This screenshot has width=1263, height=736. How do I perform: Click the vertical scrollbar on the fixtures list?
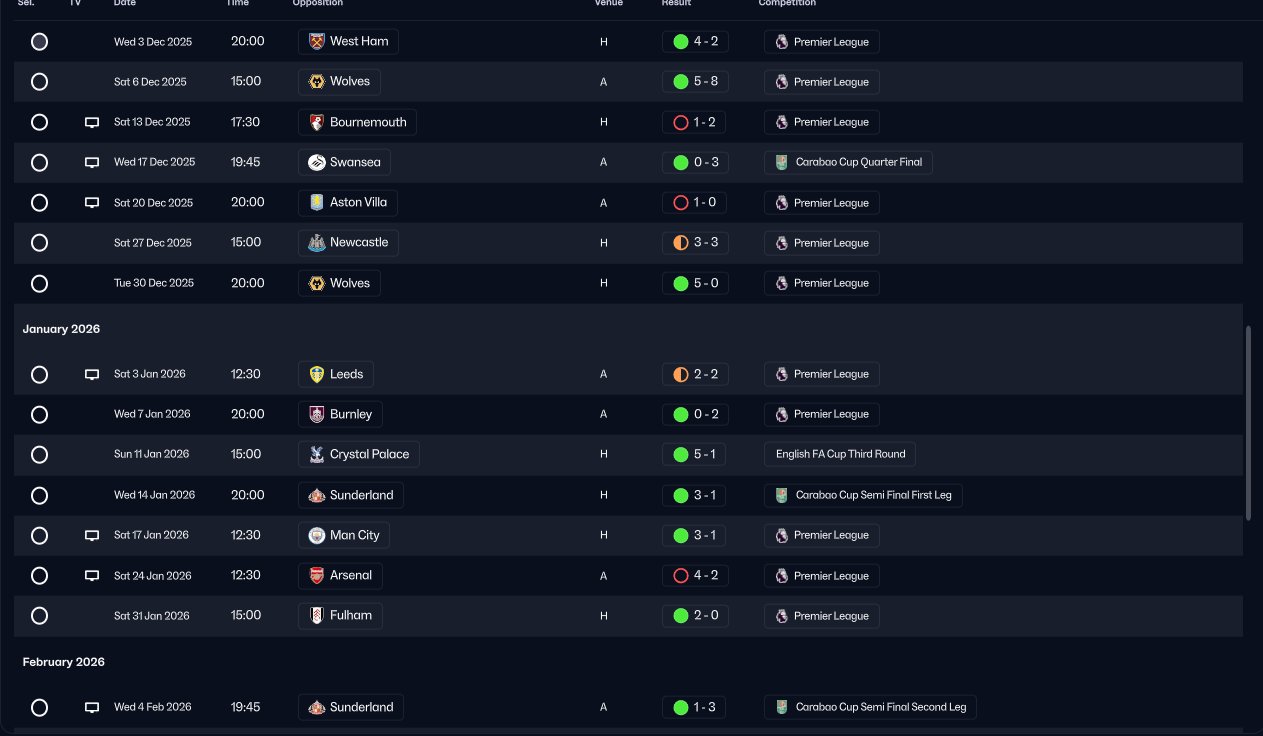coord(1248,422)
